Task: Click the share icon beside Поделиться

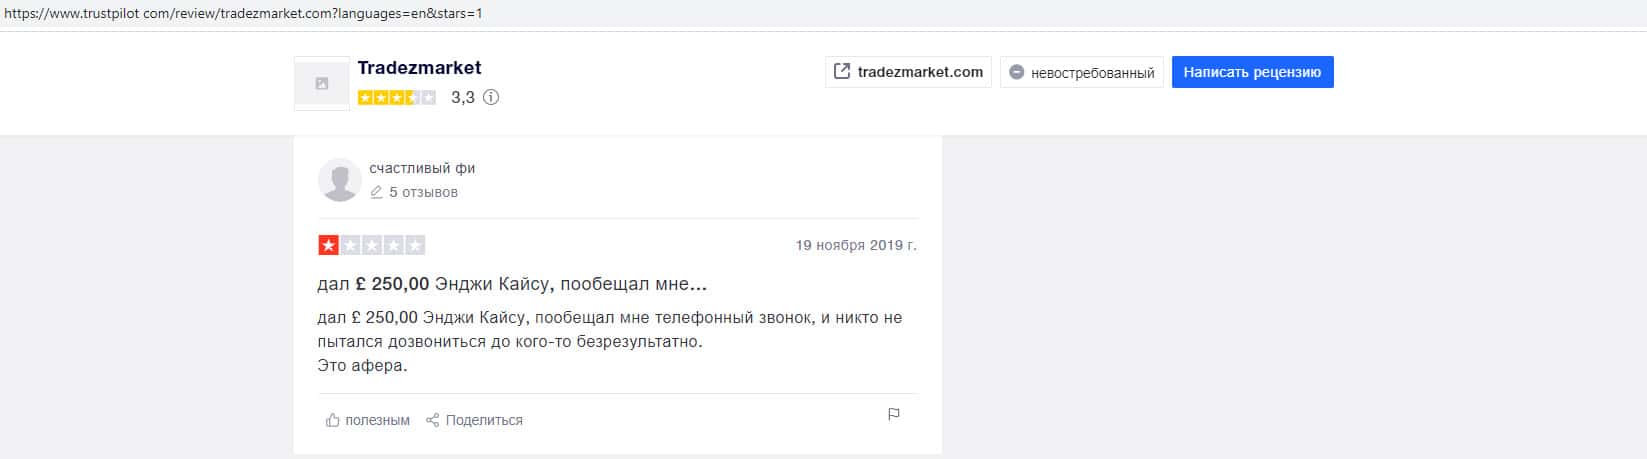Action: pyautogui.click(x=433, y=421)
